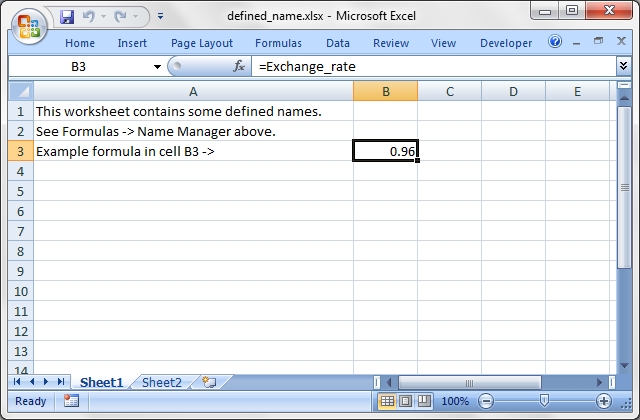Screen dimensions: 640x420
Task: Open Excel Help question mark icon
Action: (555, 41)
